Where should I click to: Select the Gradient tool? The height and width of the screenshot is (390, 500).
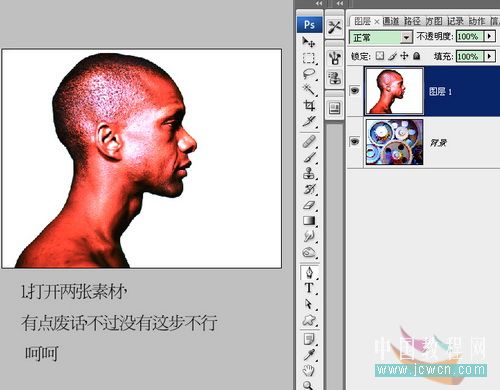tap(309, 221)
